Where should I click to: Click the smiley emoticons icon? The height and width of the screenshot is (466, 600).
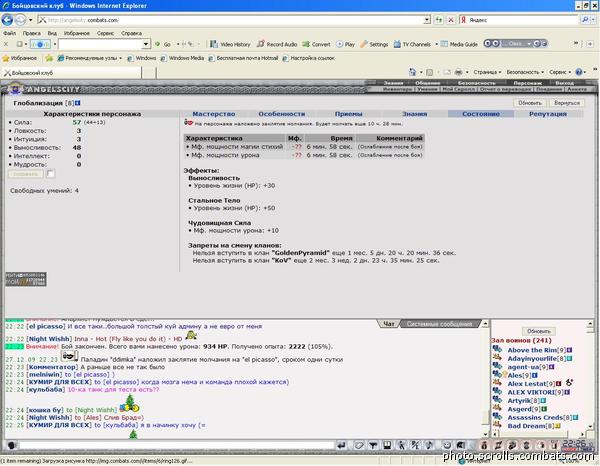coord(447,445)
